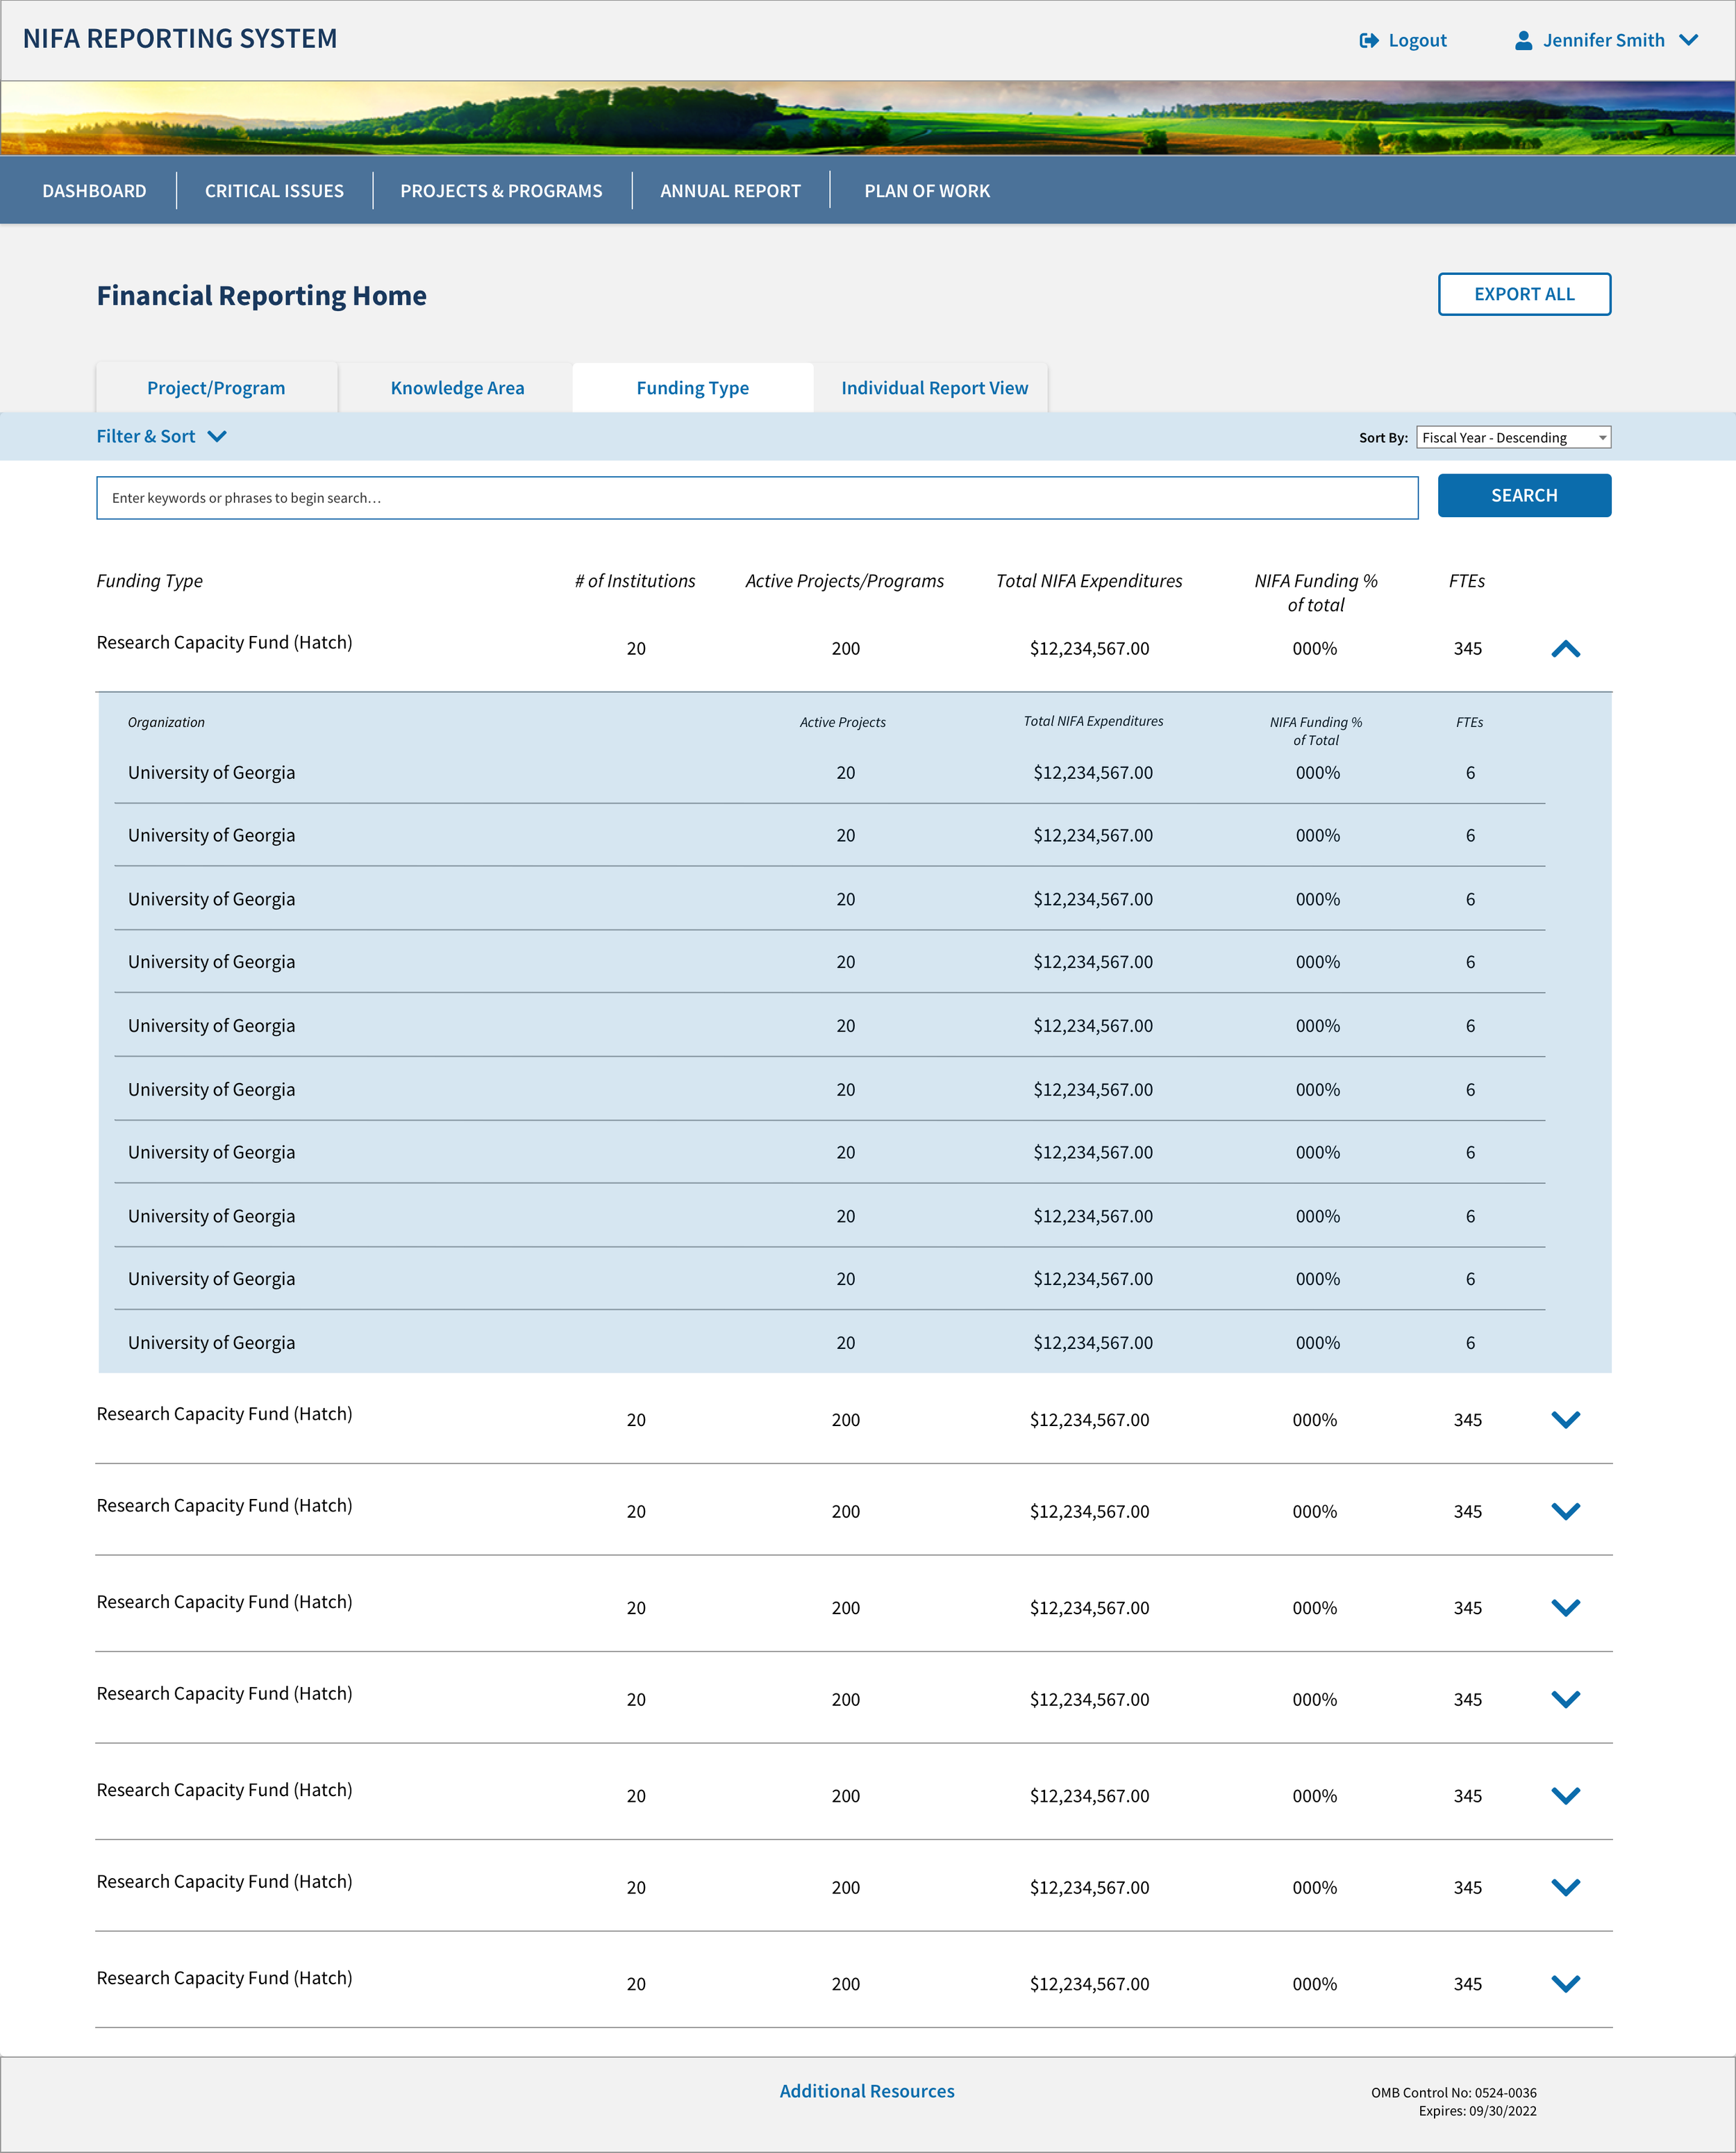Screen dimensions: 1736x2153
Task: Open the Jennifer Smith account chevron
Action: pos(1688,40)
